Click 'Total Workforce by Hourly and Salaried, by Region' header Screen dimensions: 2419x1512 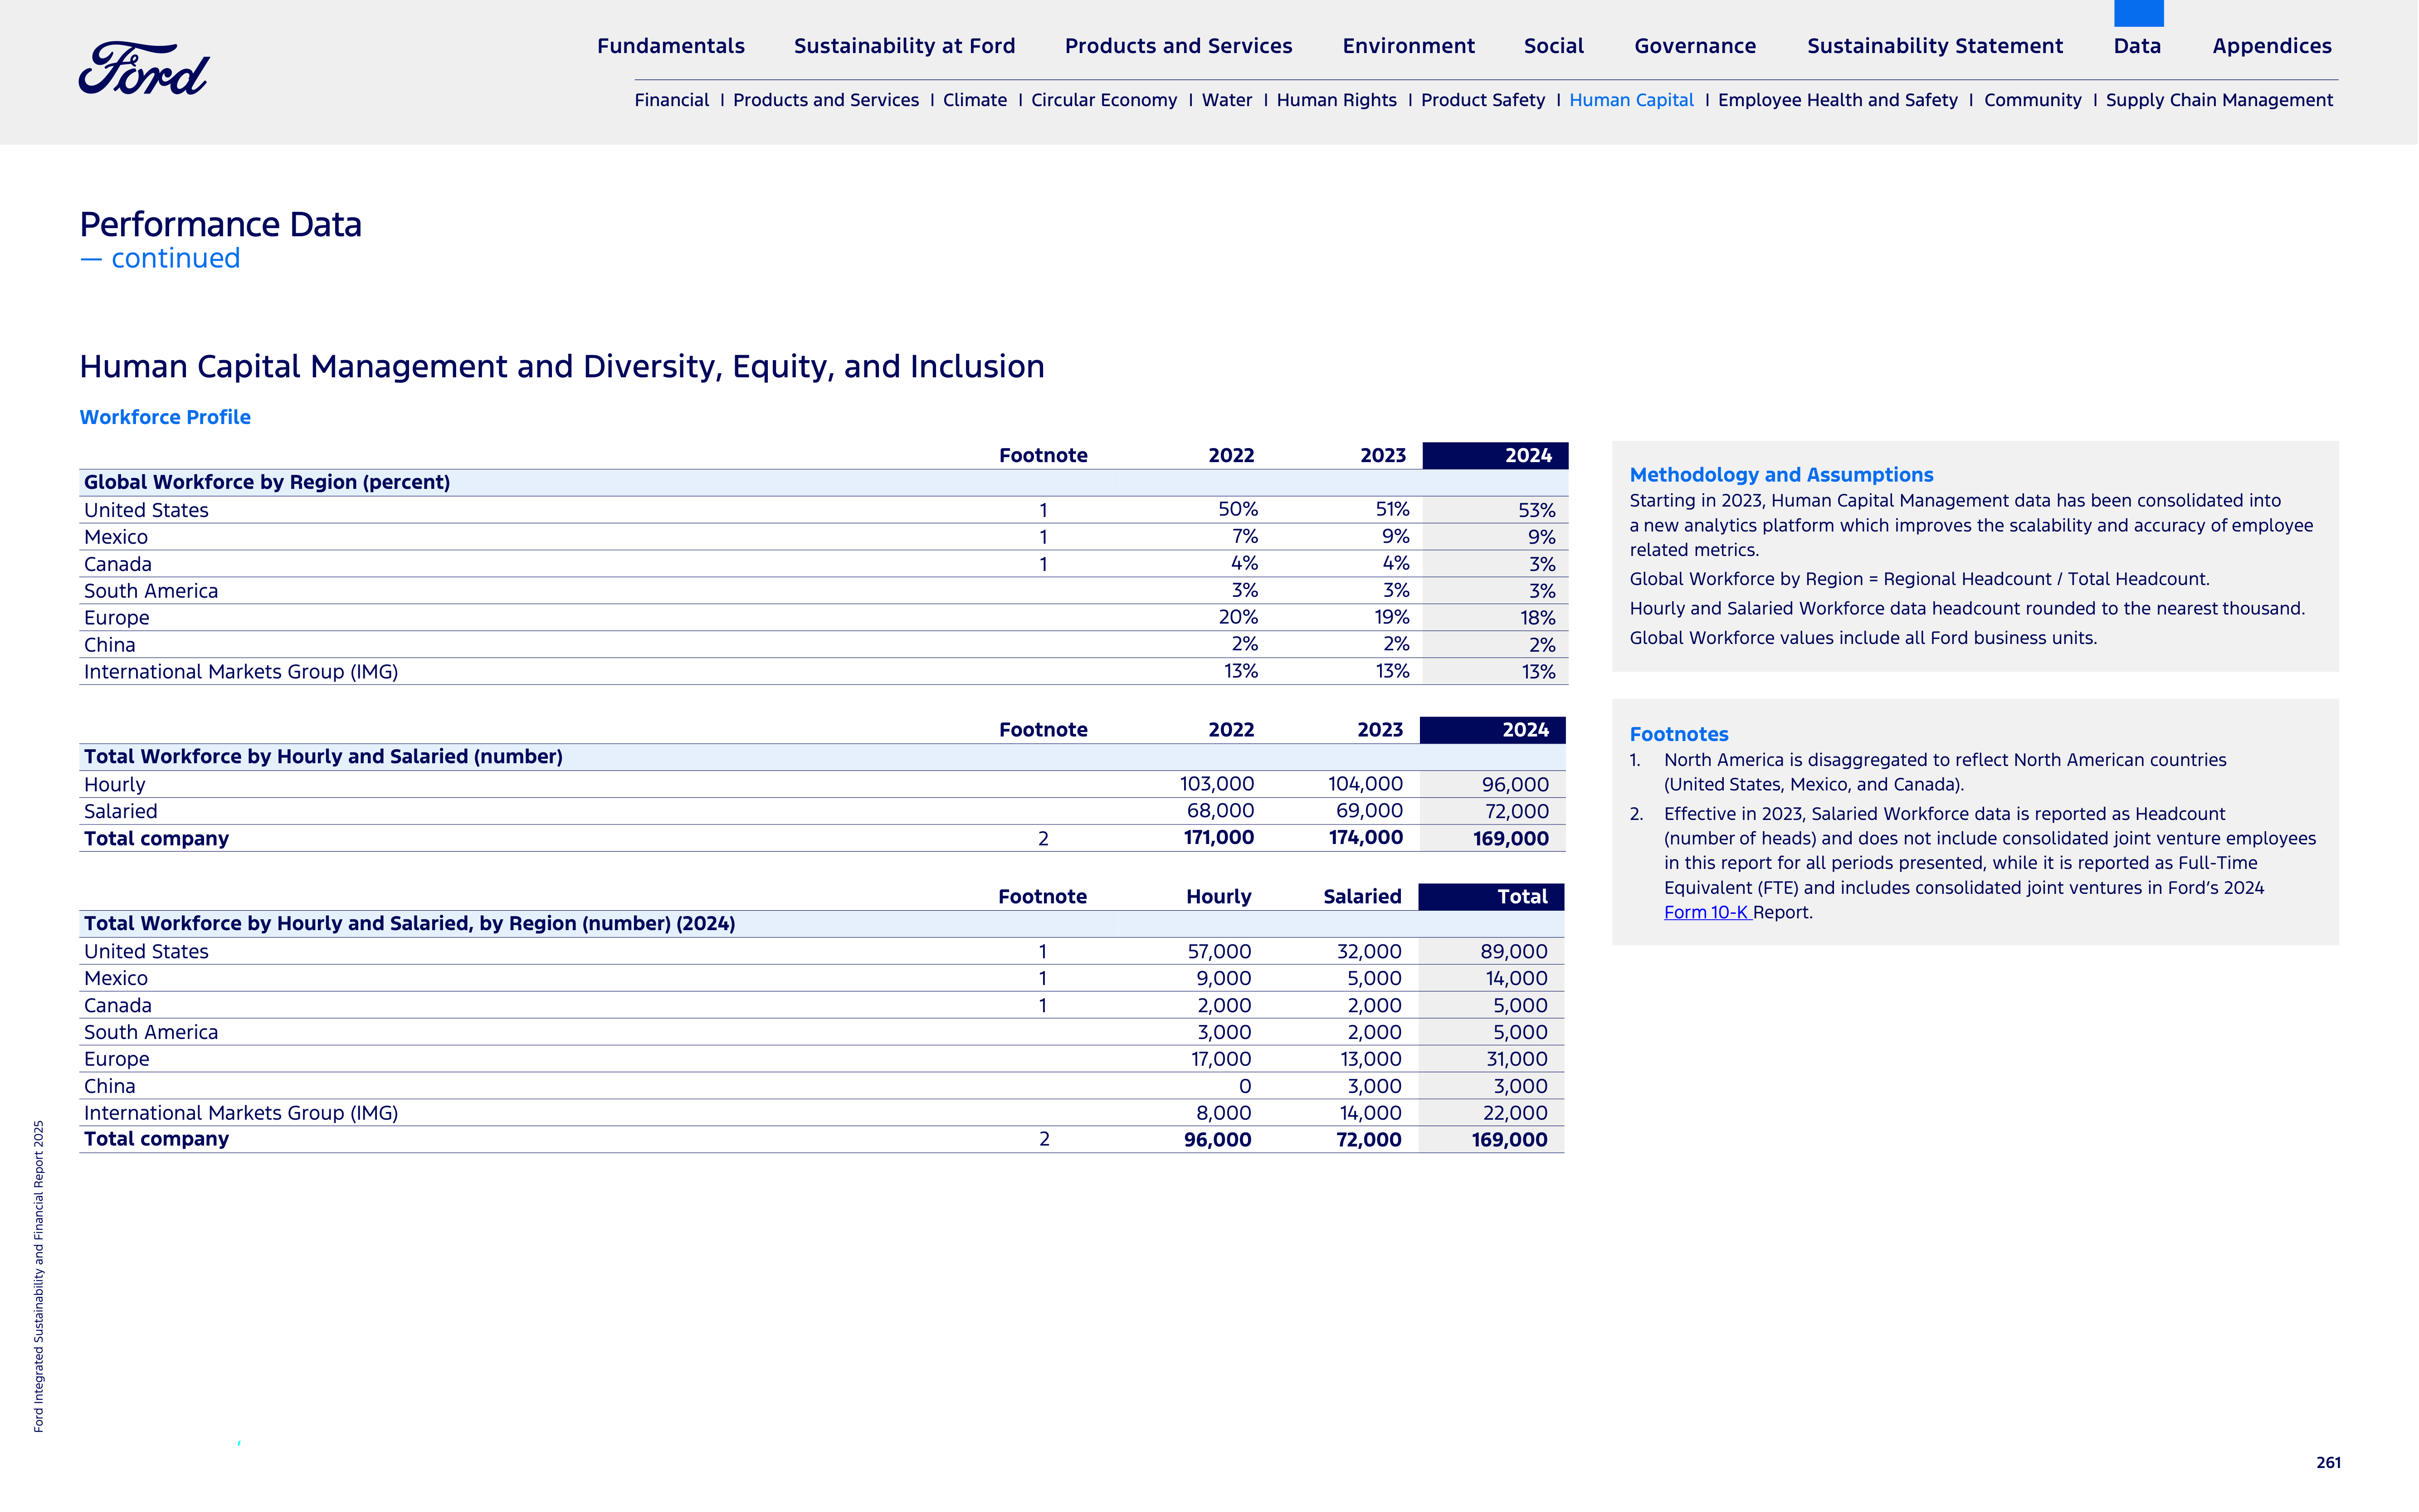click(822, 924)
